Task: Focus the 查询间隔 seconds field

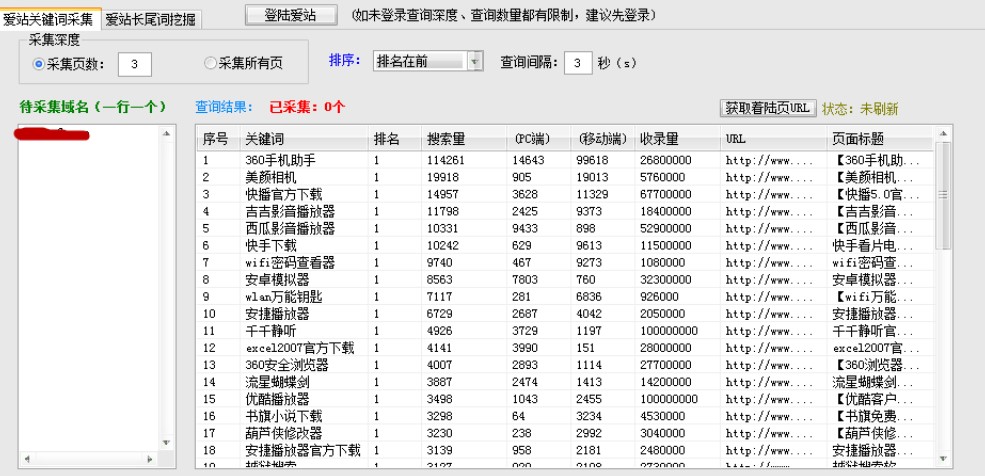Action: click(578, 63)
